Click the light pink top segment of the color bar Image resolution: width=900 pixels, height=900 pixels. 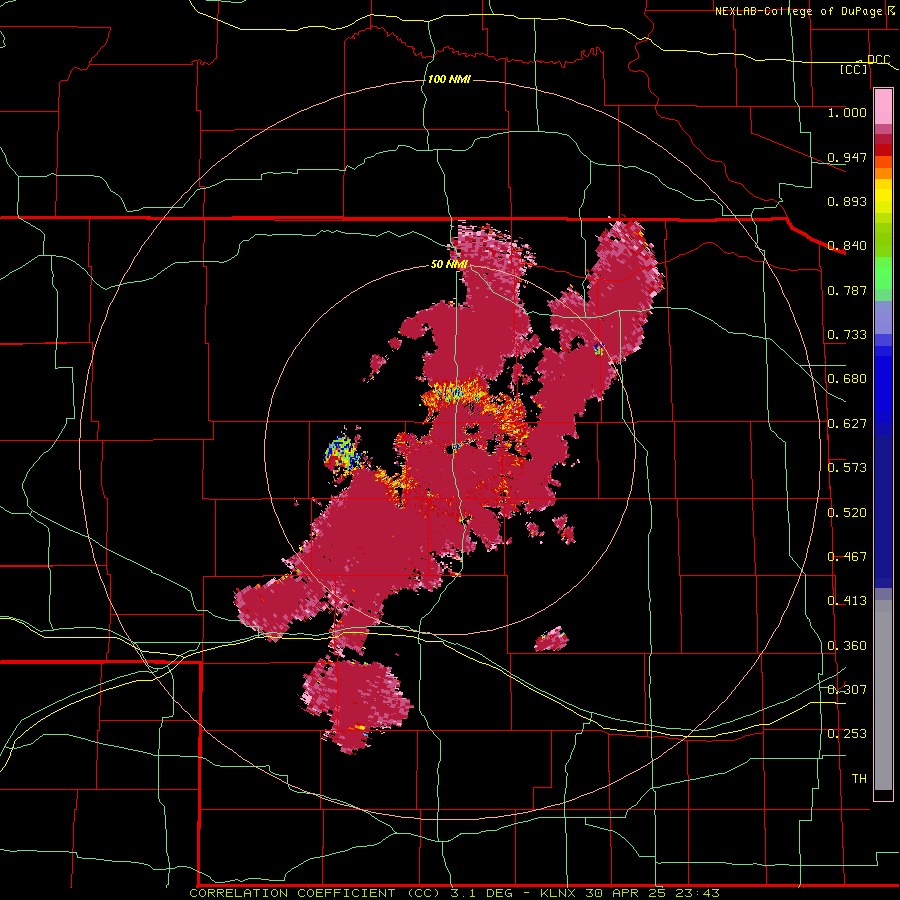click(x=883, y=107)
